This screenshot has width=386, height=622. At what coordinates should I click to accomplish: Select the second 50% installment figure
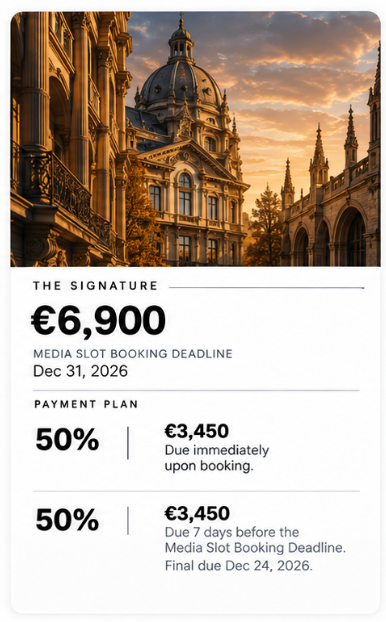pyautogui.click(x=67, y=520)
